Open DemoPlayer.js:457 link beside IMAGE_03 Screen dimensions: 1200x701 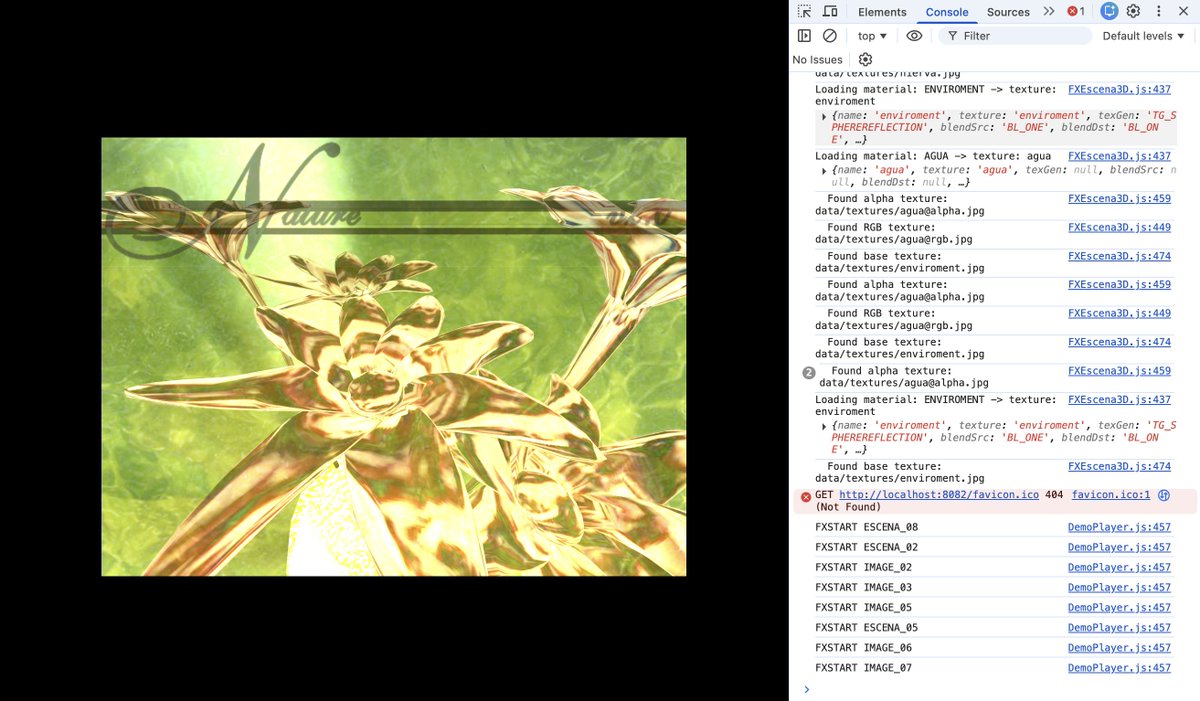pos(1119,587)
